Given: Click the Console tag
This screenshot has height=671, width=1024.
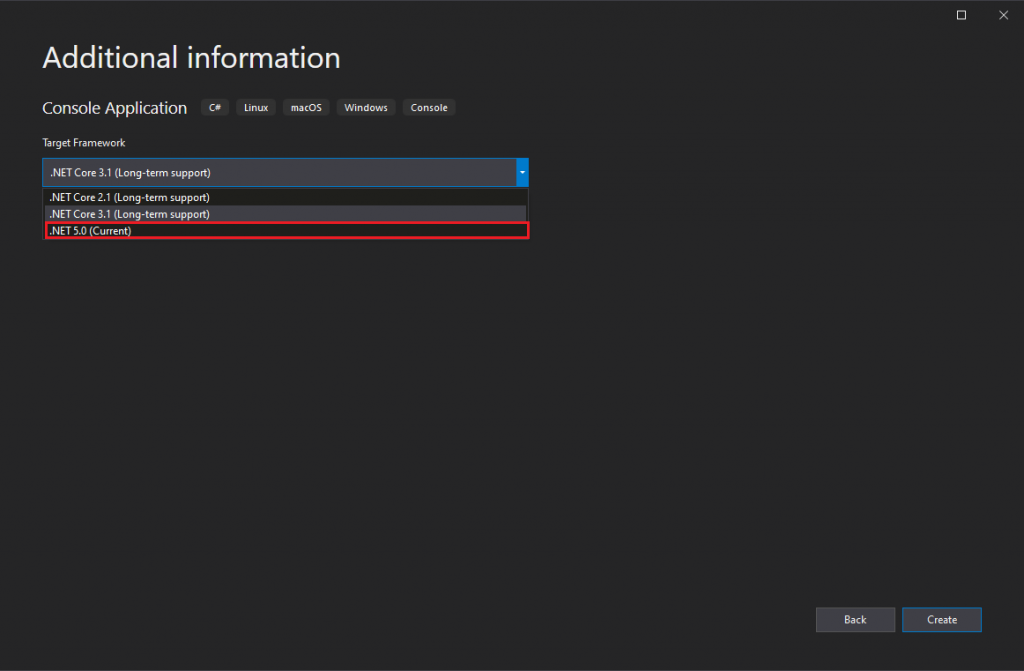Looking at the screenshot, I should pyautogui.click(x=429, y=108).
